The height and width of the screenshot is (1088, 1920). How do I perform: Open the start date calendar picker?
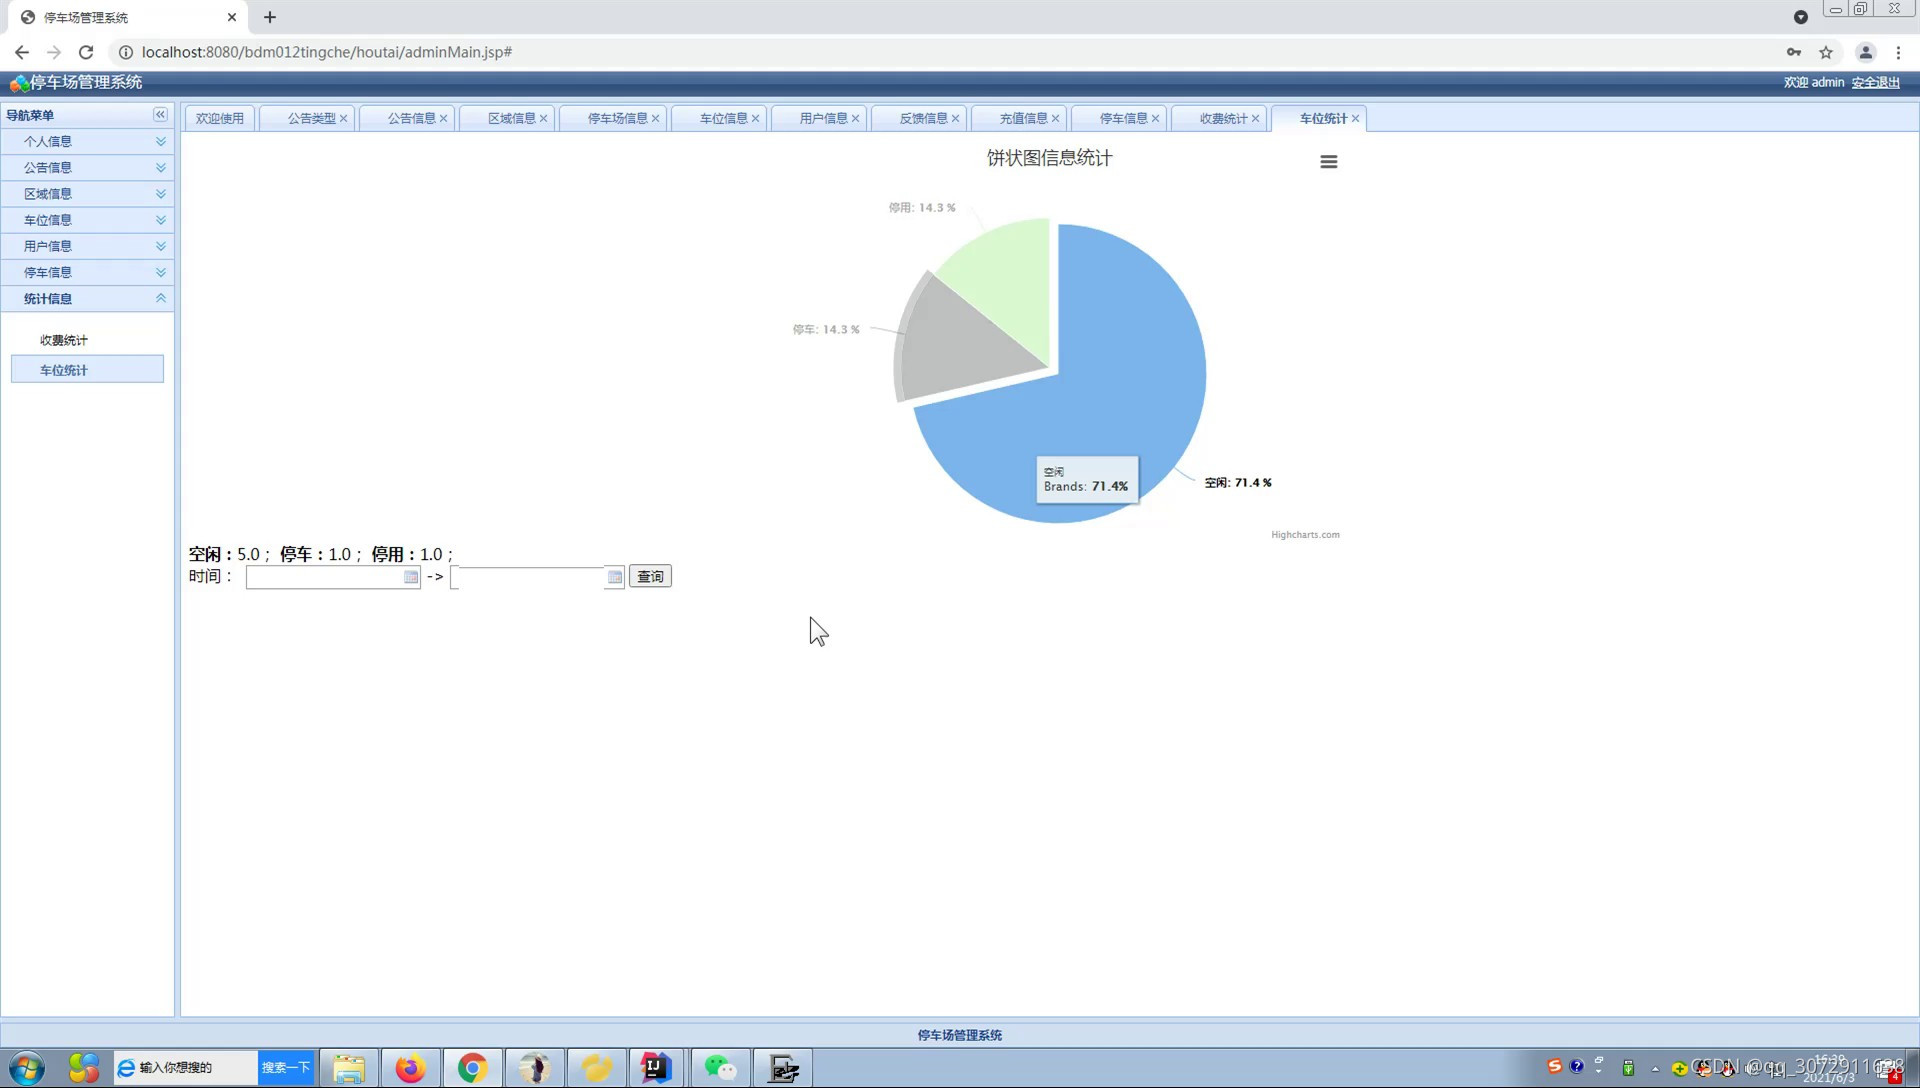click(411, 577)
